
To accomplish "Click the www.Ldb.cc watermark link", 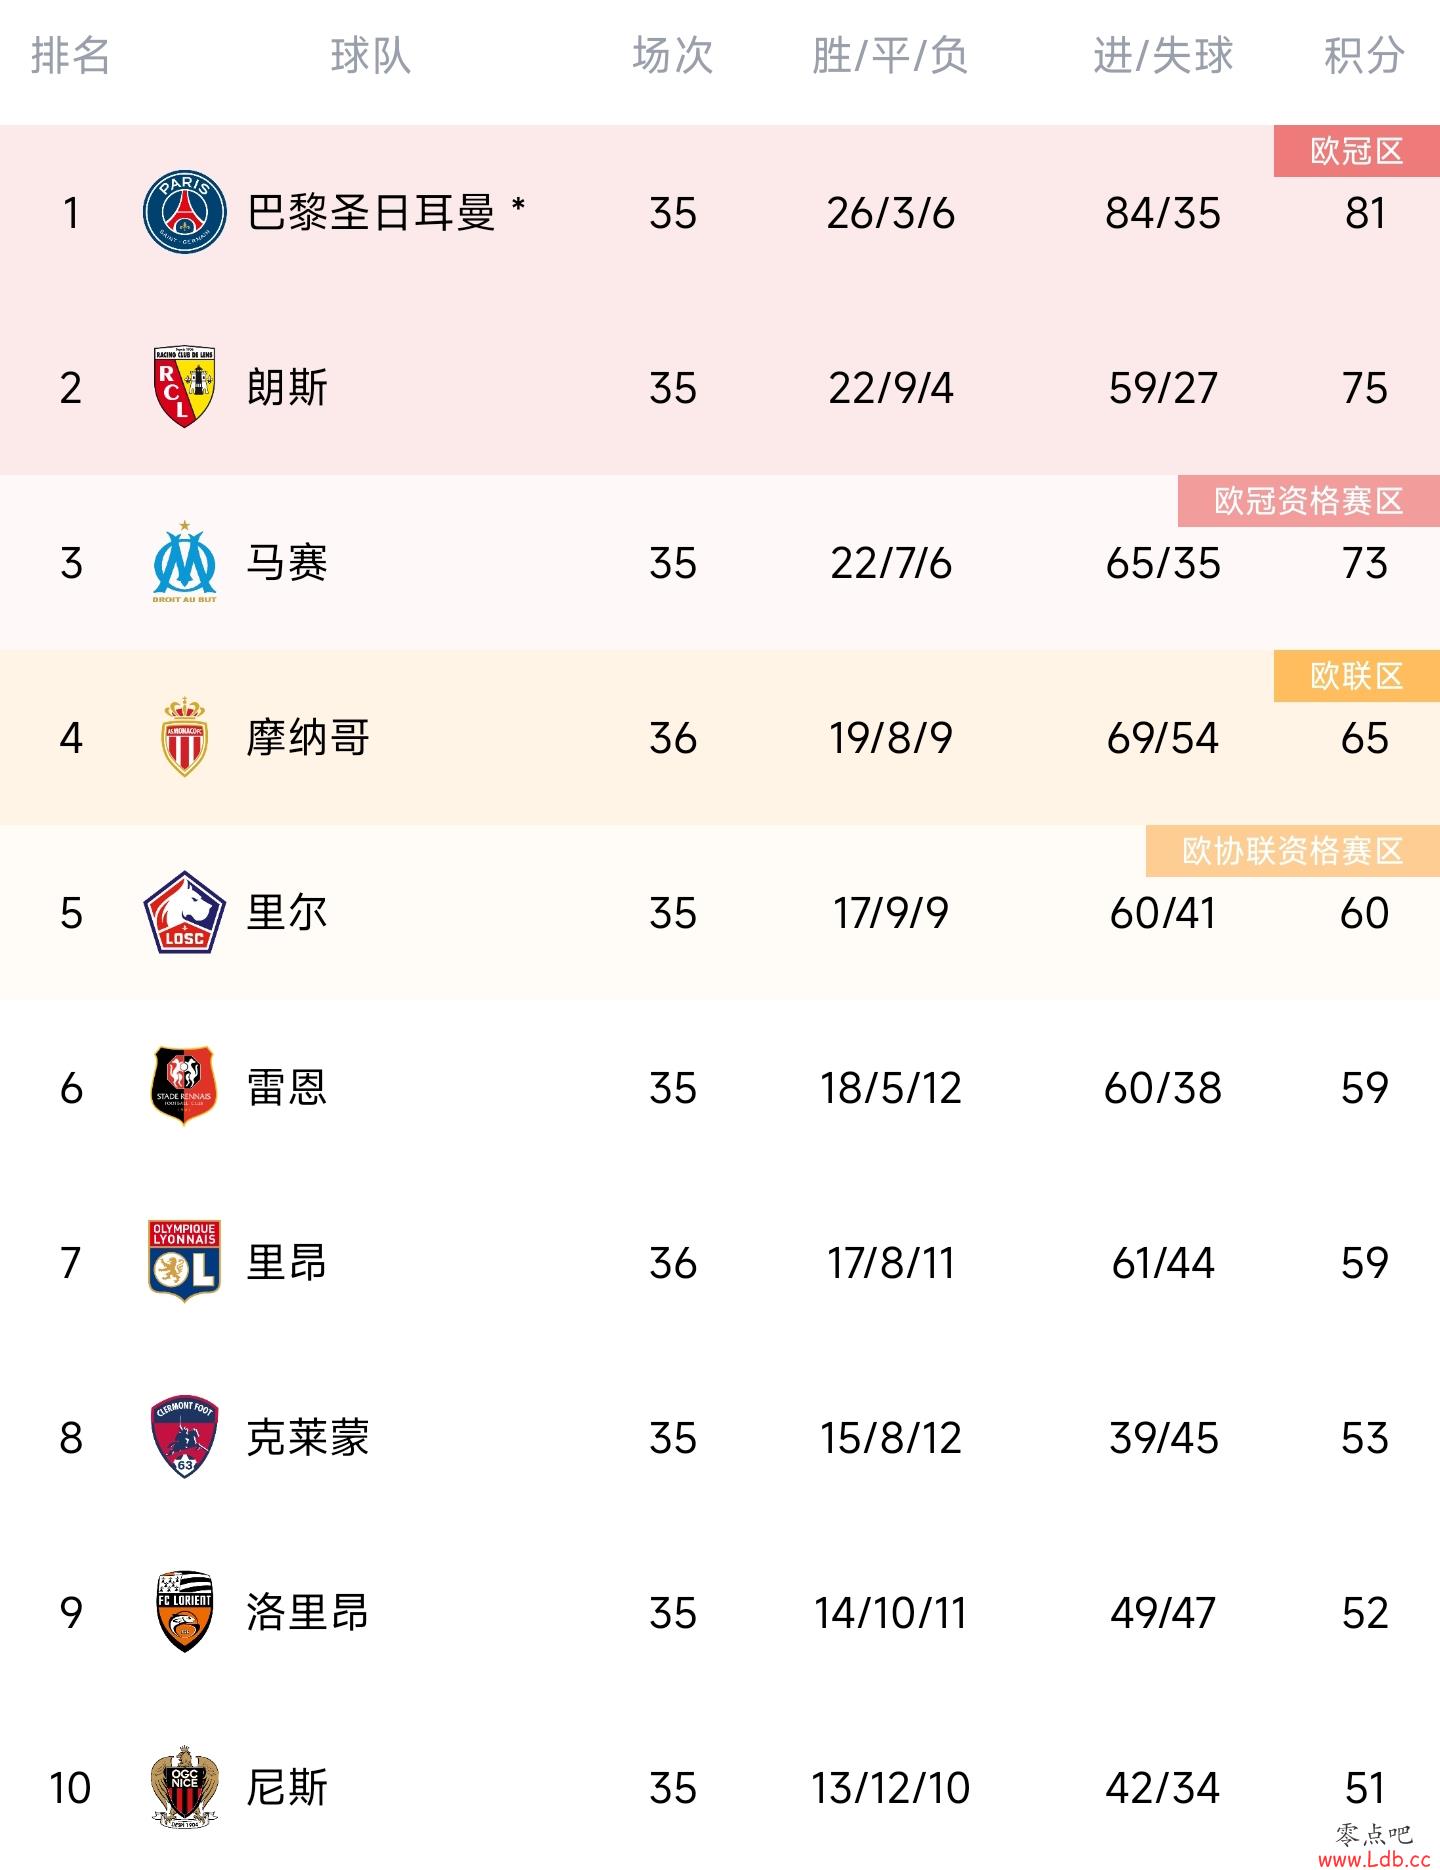I will click(1374, 1858).
